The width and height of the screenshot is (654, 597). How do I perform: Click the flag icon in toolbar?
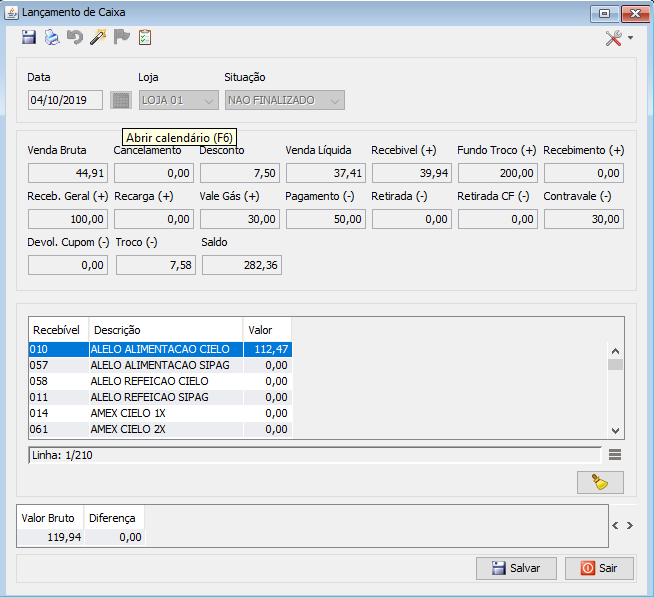tap(121, 37)
